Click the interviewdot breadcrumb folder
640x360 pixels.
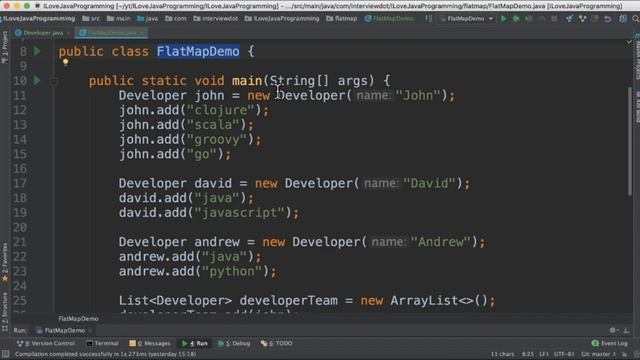216,19
